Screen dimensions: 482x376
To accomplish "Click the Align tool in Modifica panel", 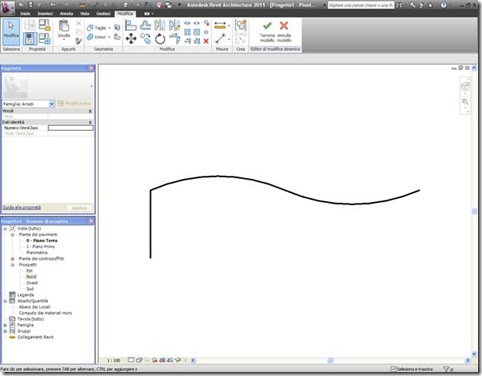I will tap(131, 25).
